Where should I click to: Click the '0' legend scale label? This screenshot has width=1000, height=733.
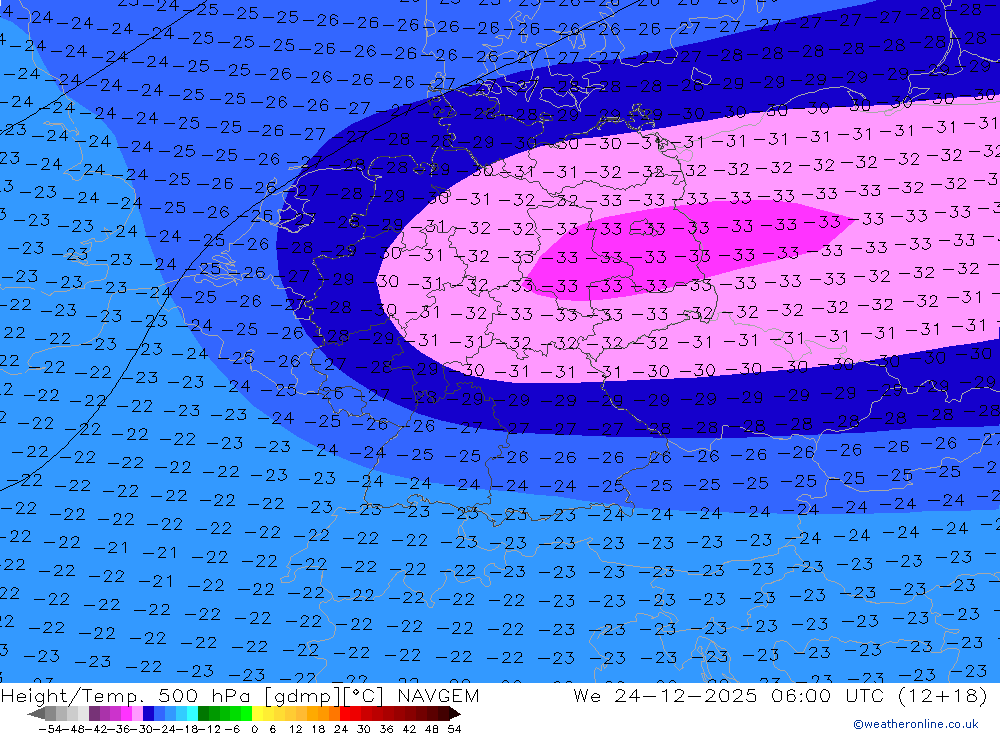point(254,729)
